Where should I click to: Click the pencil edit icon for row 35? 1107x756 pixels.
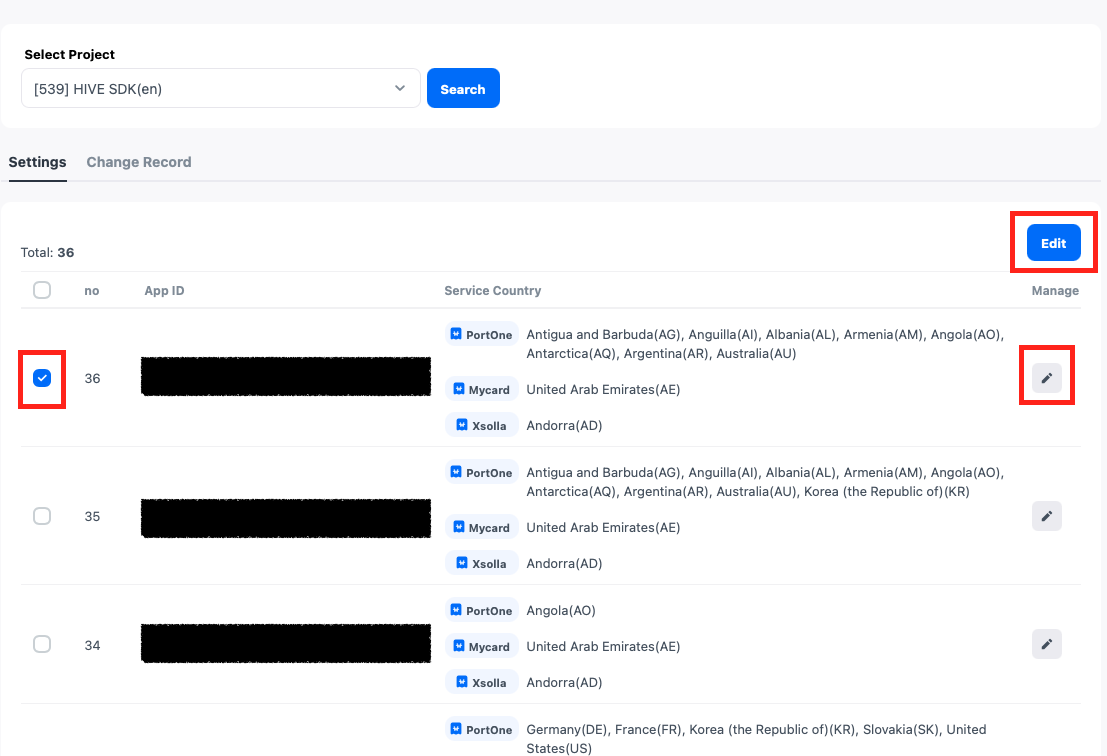(1046, 516)
